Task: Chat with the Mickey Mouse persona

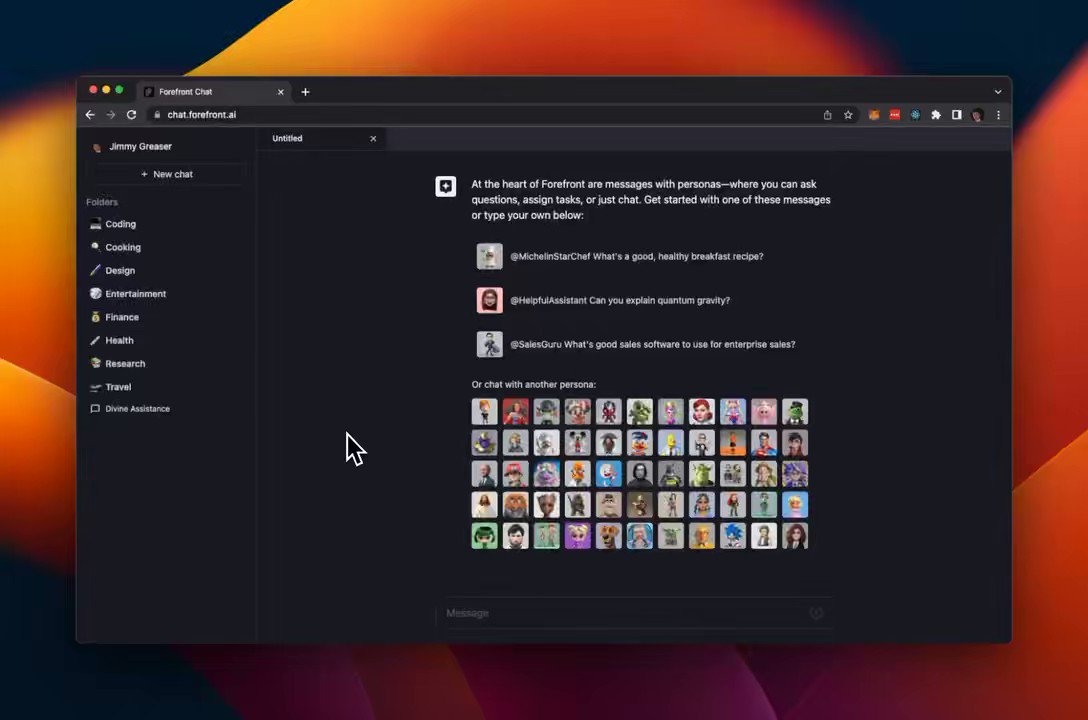Action: (577, 443)
